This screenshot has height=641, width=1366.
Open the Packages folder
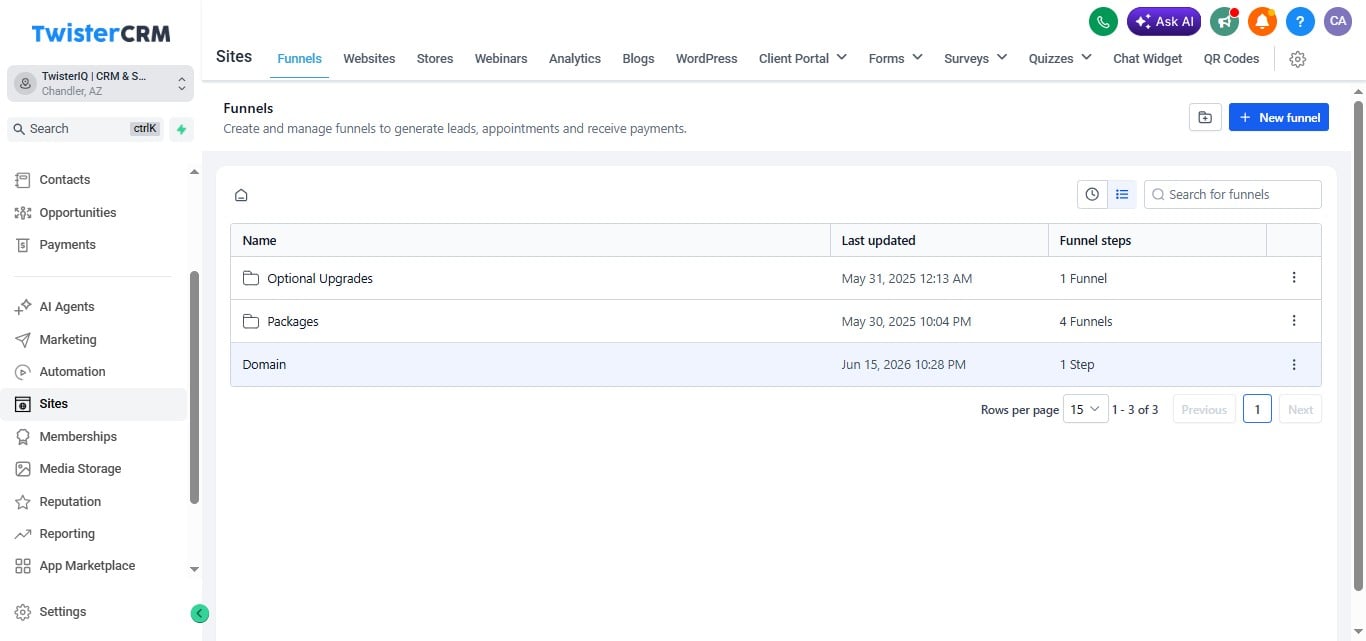[x=293, y=322]
